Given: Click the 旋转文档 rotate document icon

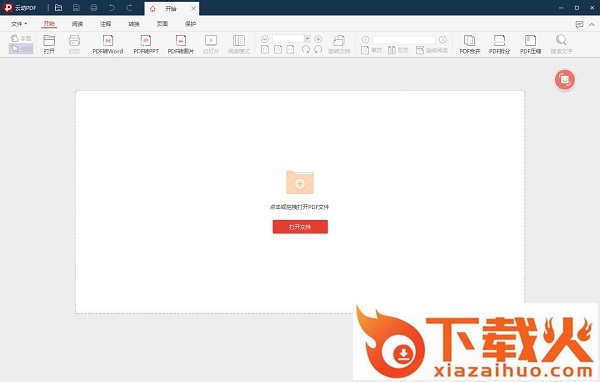Looking at the screenshot, I should coord(339,44).
